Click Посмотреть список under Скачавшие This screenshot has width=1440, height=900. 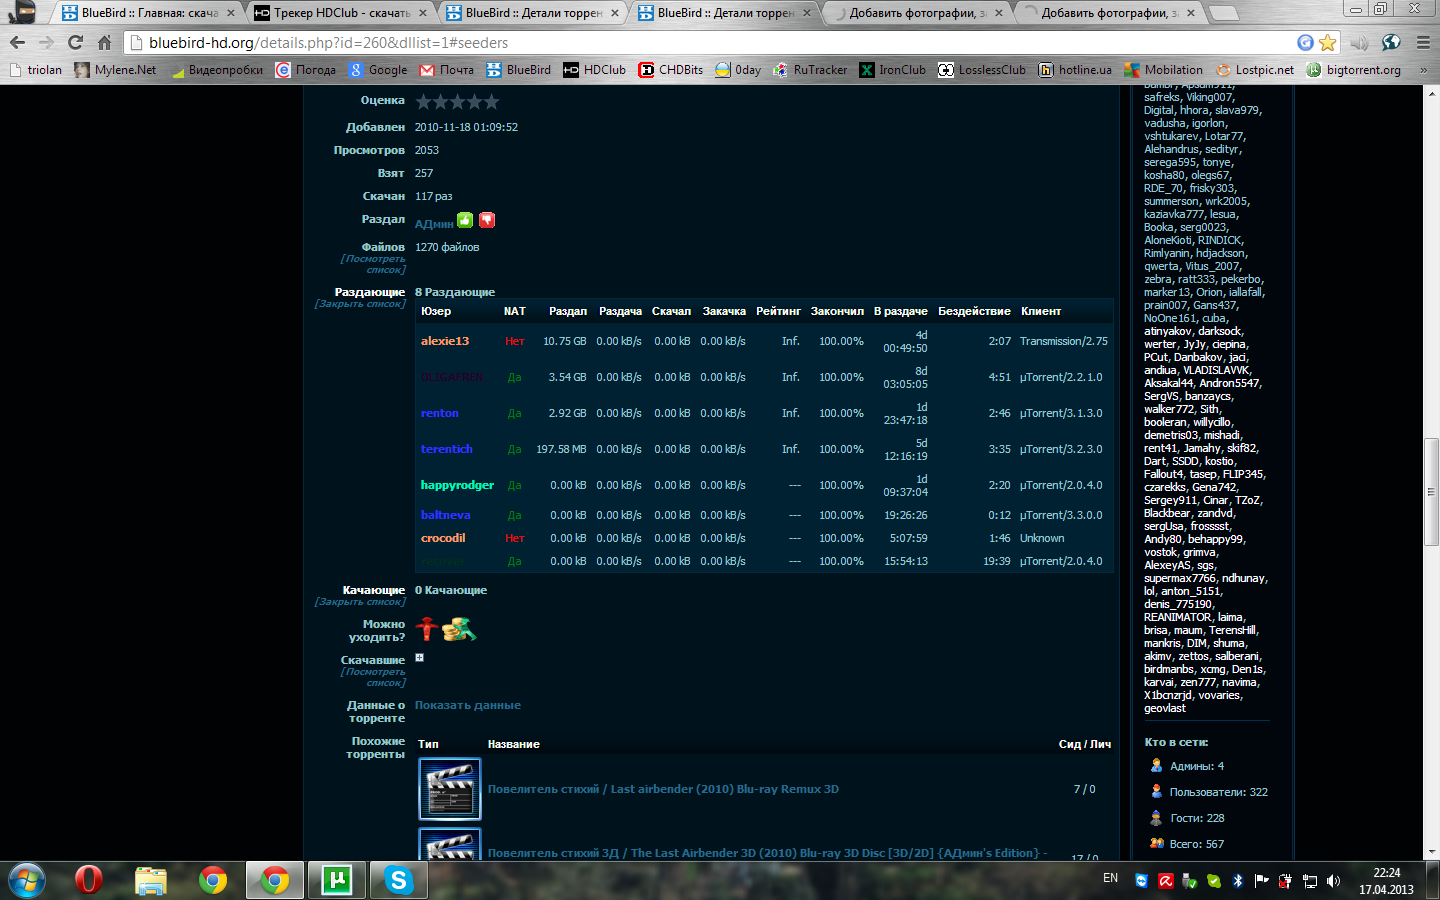click(x=373, y=677)
